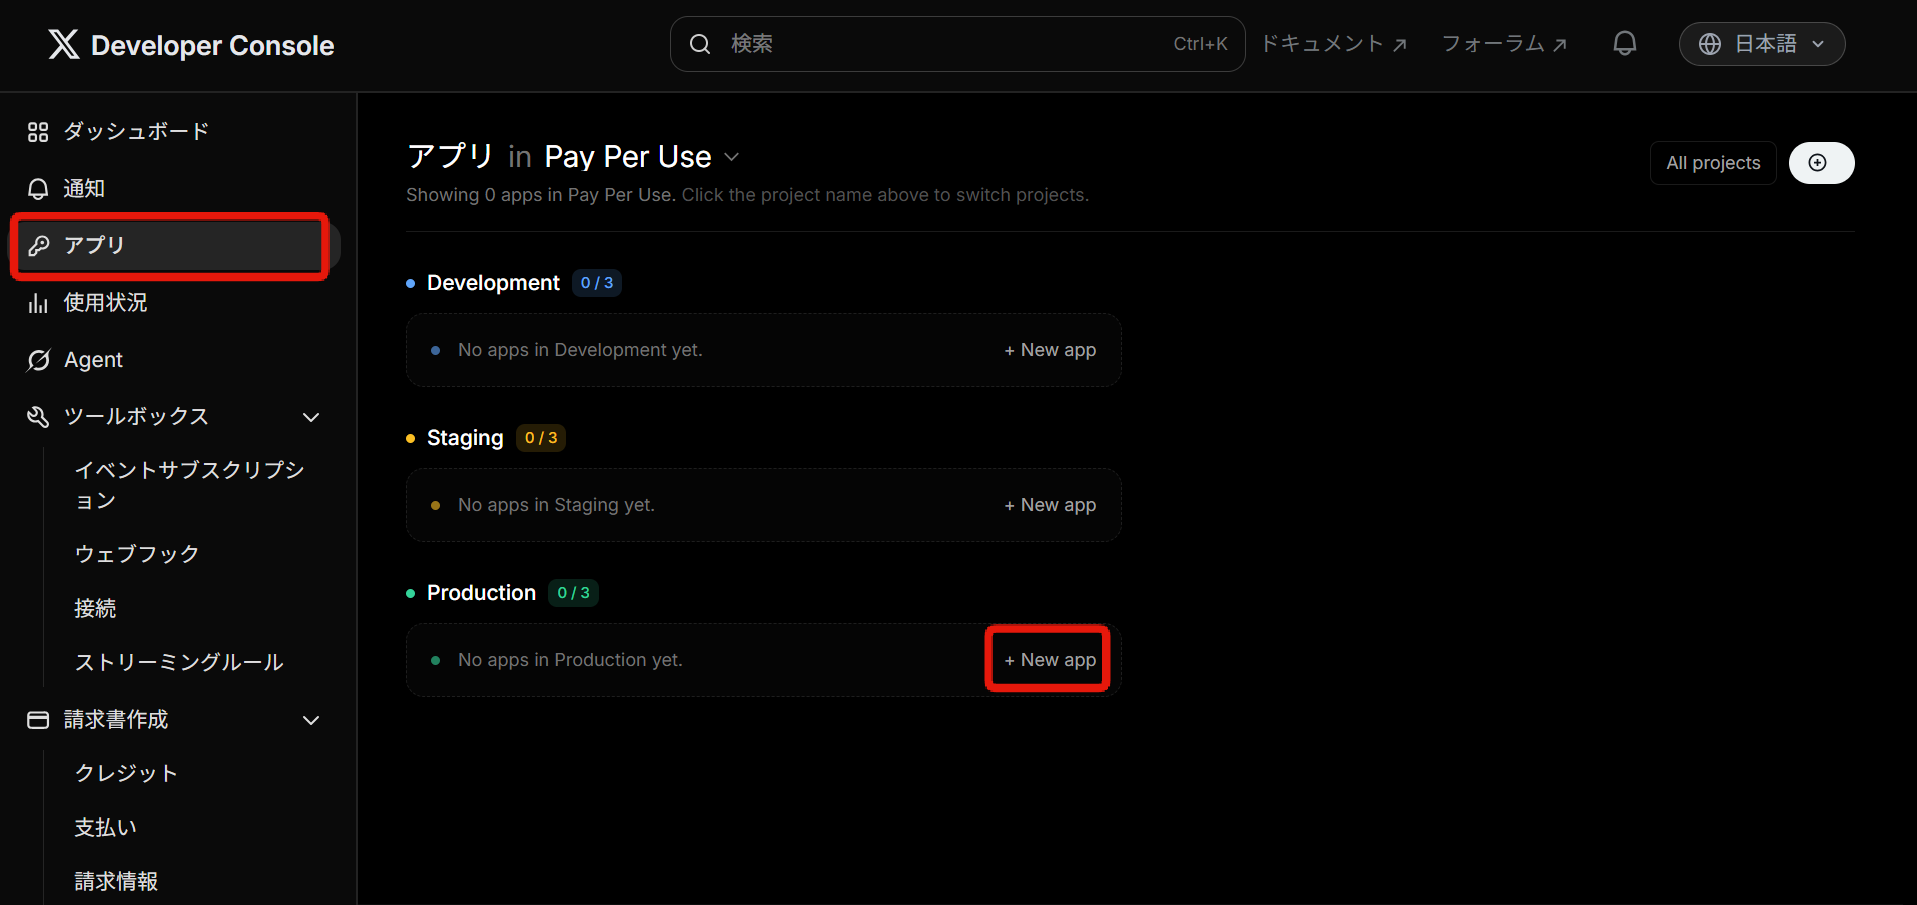Click the white plus-circle create button
Screen dimensions: 1917x905
[1821, 163]
